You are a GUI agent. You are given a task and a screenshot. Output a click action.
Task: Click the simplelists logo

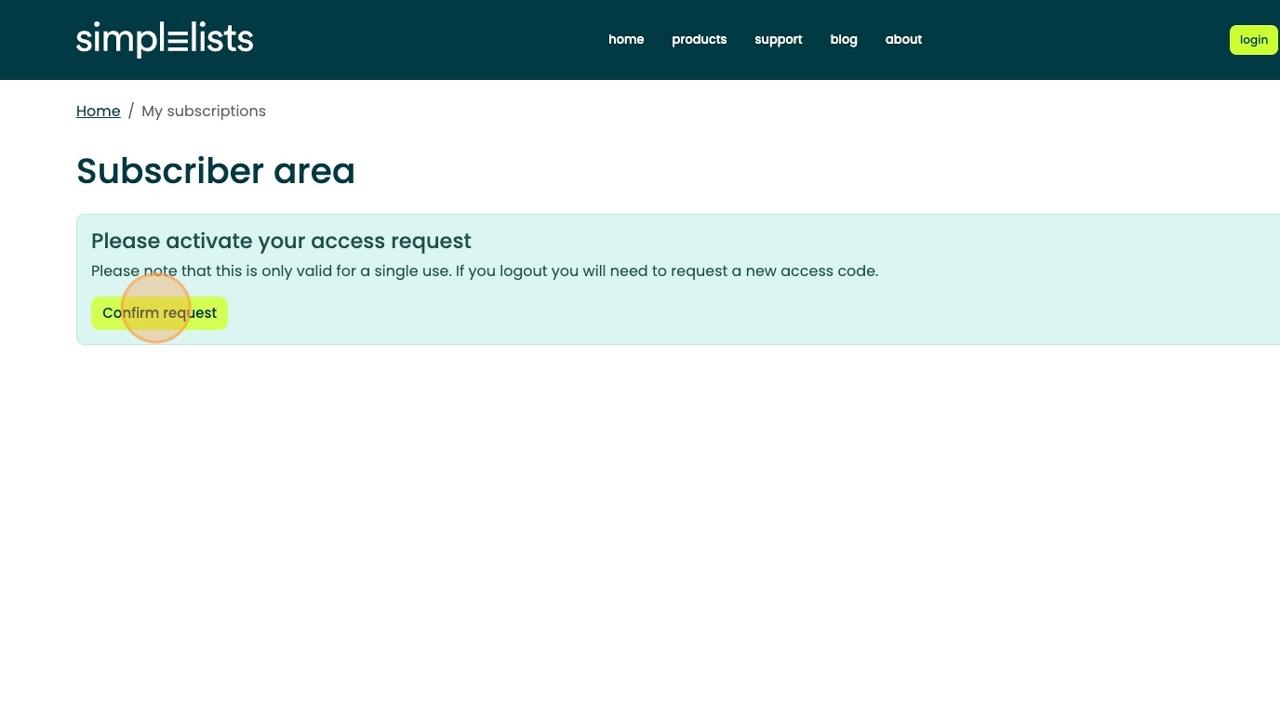pyautogui.click(x=165, y=39)
